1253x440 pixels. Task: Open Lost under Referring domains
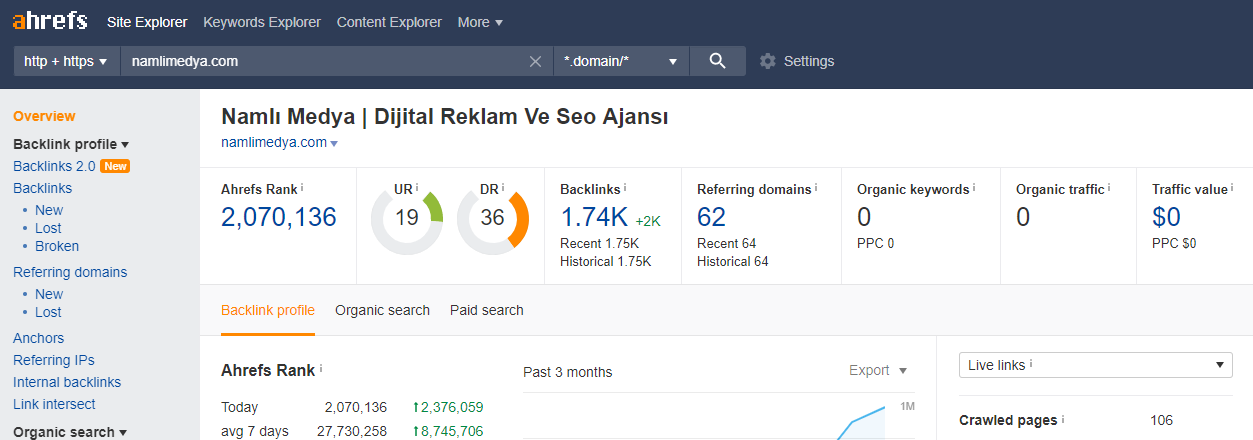[48, 312]
